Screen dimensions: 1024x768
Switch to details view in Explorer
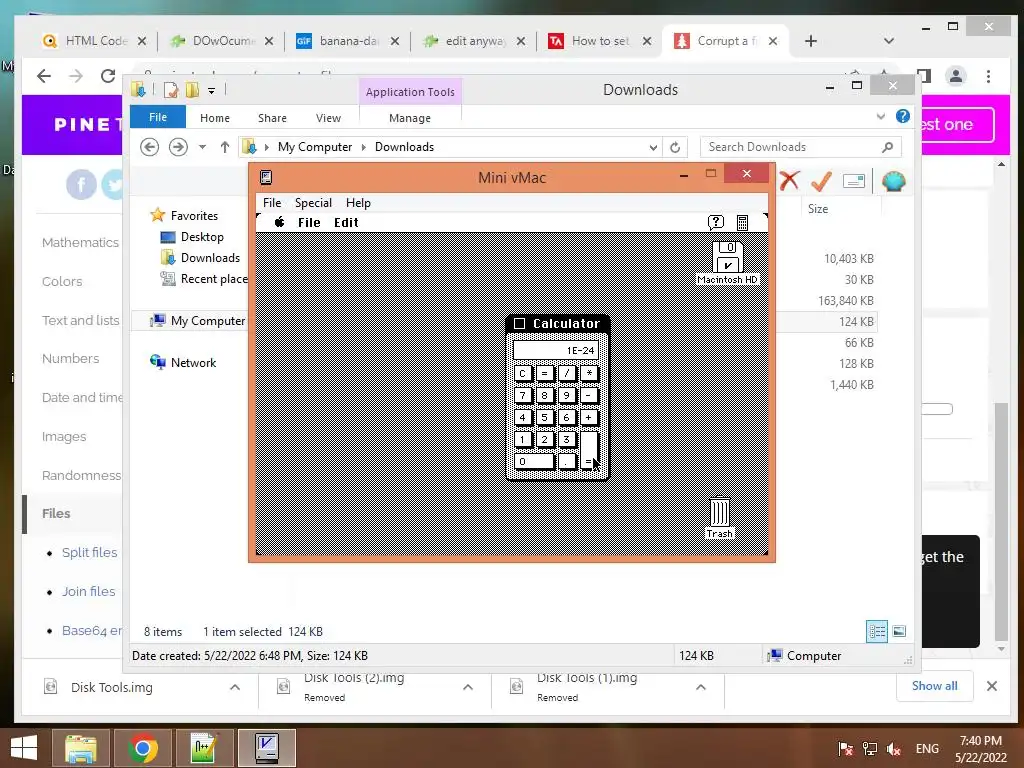876,631
